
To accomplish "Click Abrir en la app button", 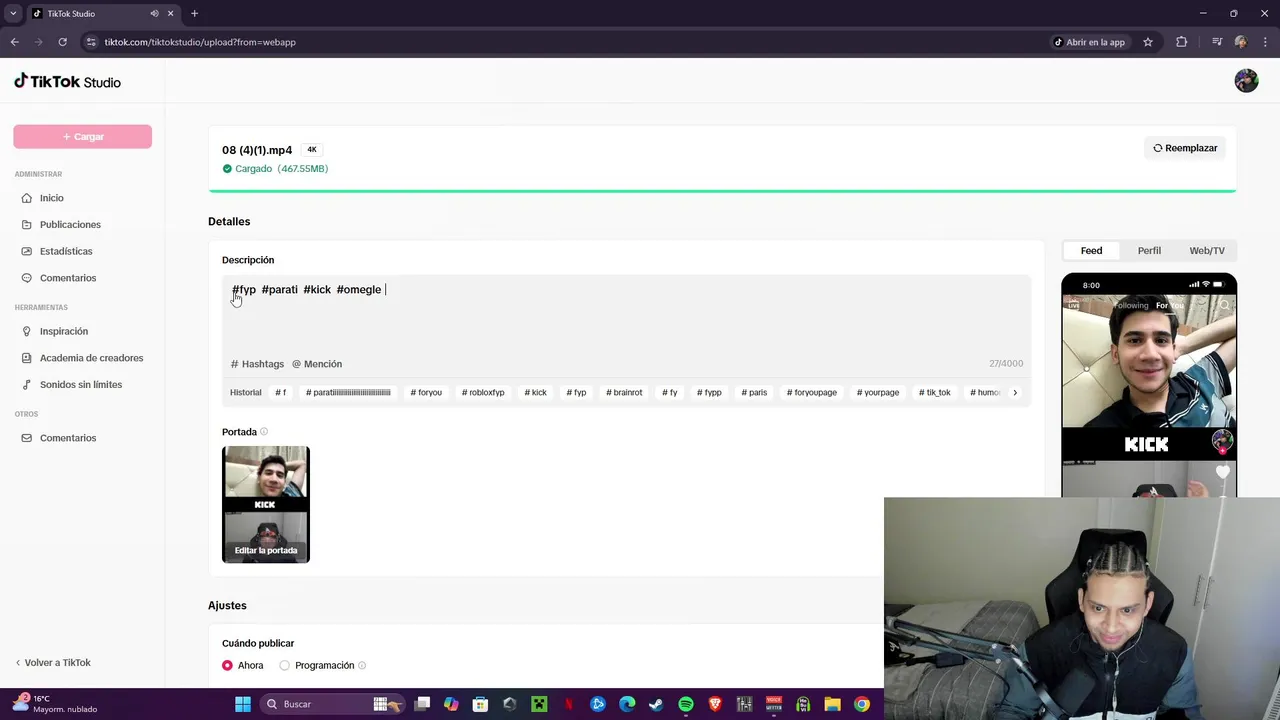I will pyautogui.click(x=1089, y=42).
